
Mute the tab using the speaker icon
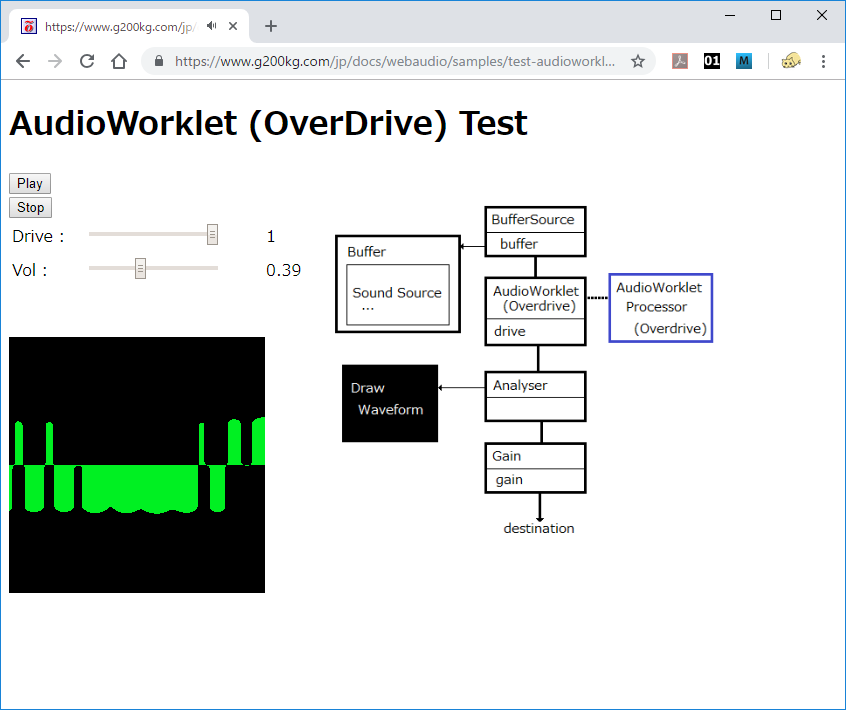tap(212, 26)
